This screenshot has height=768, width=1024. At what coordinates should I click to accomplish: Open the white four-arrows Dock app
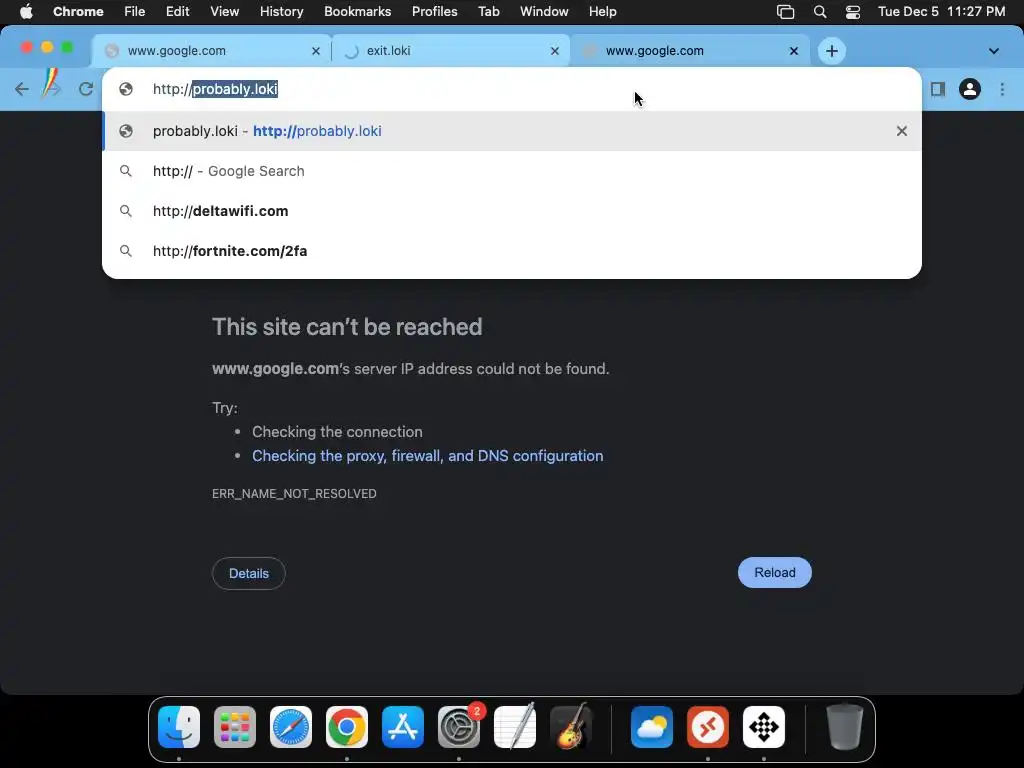763,727
